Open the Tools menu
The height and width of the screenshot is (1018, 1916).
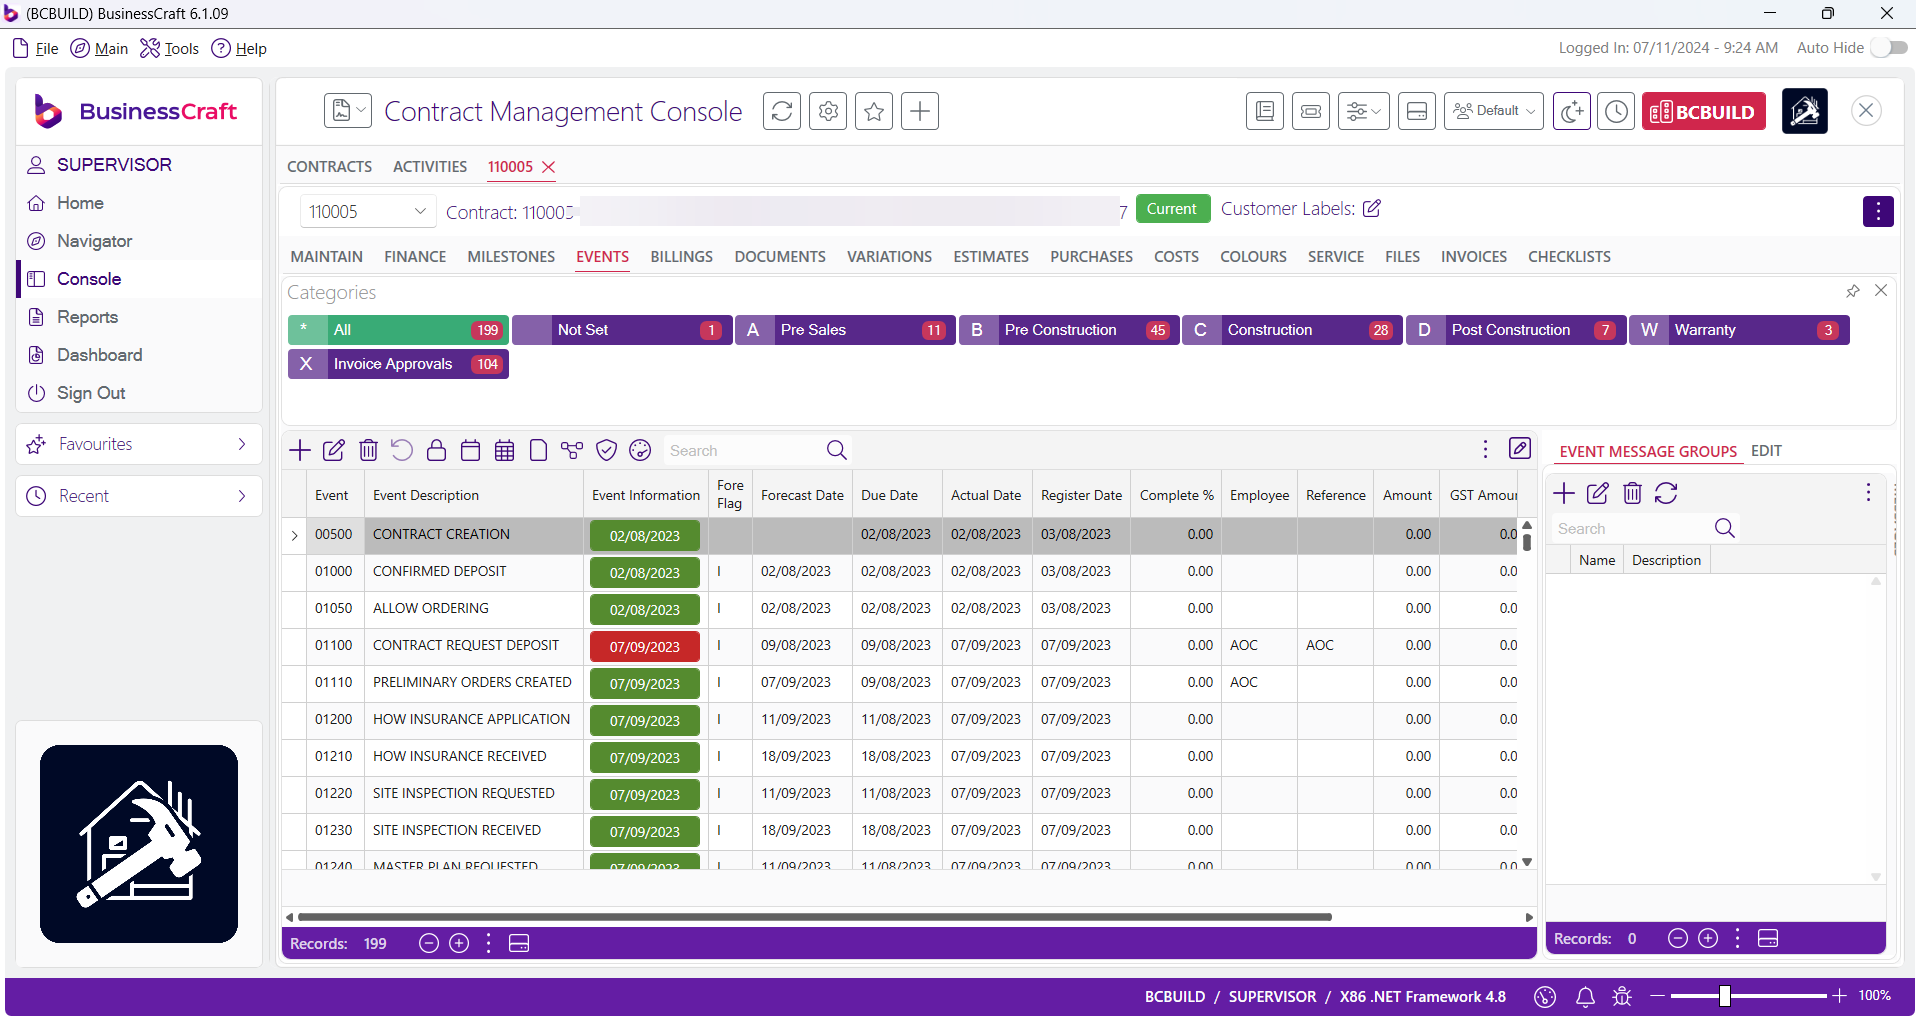coord(170,48)
